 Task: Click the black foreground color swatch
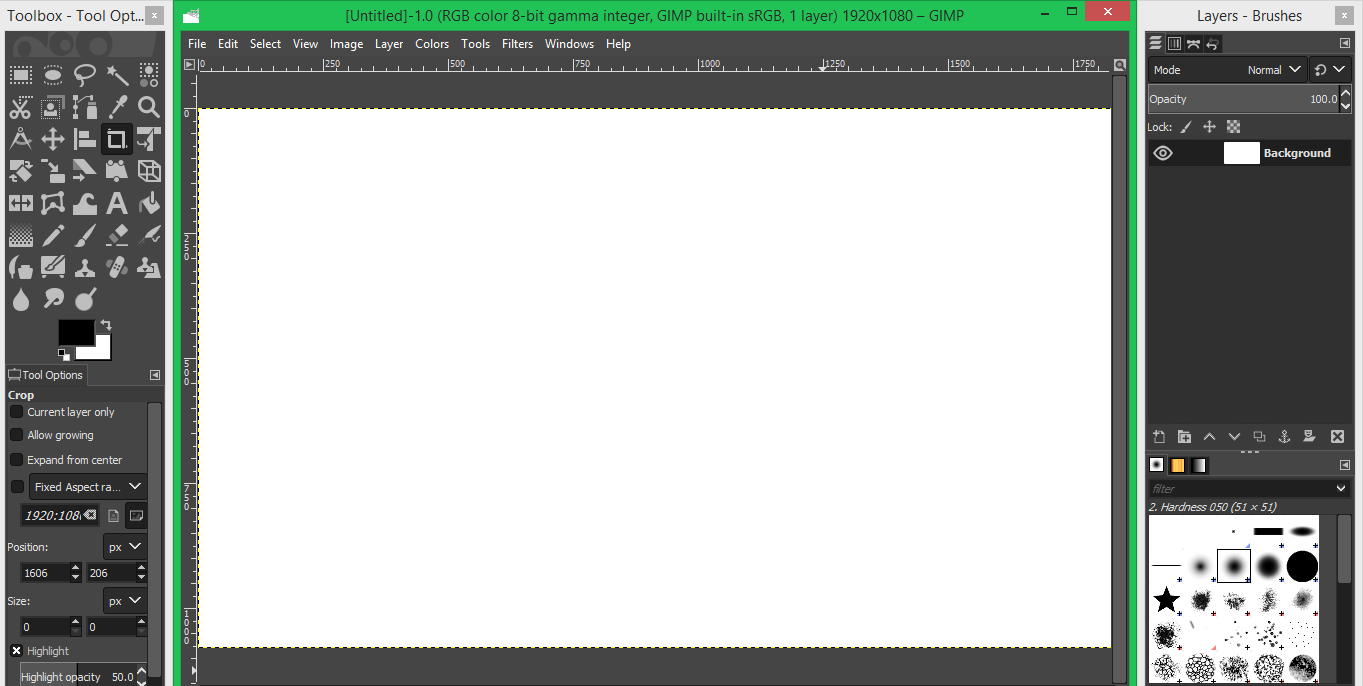pos(75,332)
